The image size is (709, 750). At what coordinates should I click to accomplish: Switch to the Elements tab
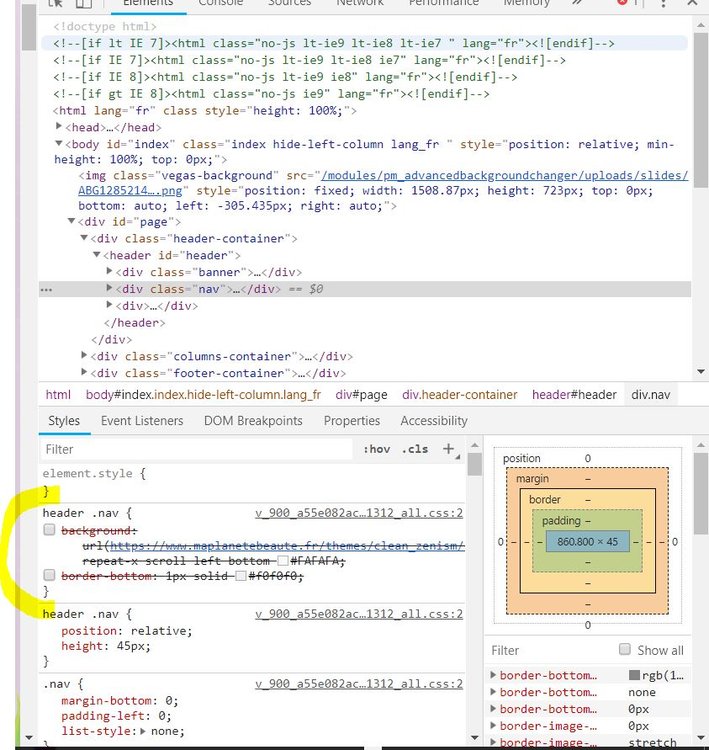(x=148, y=3)
